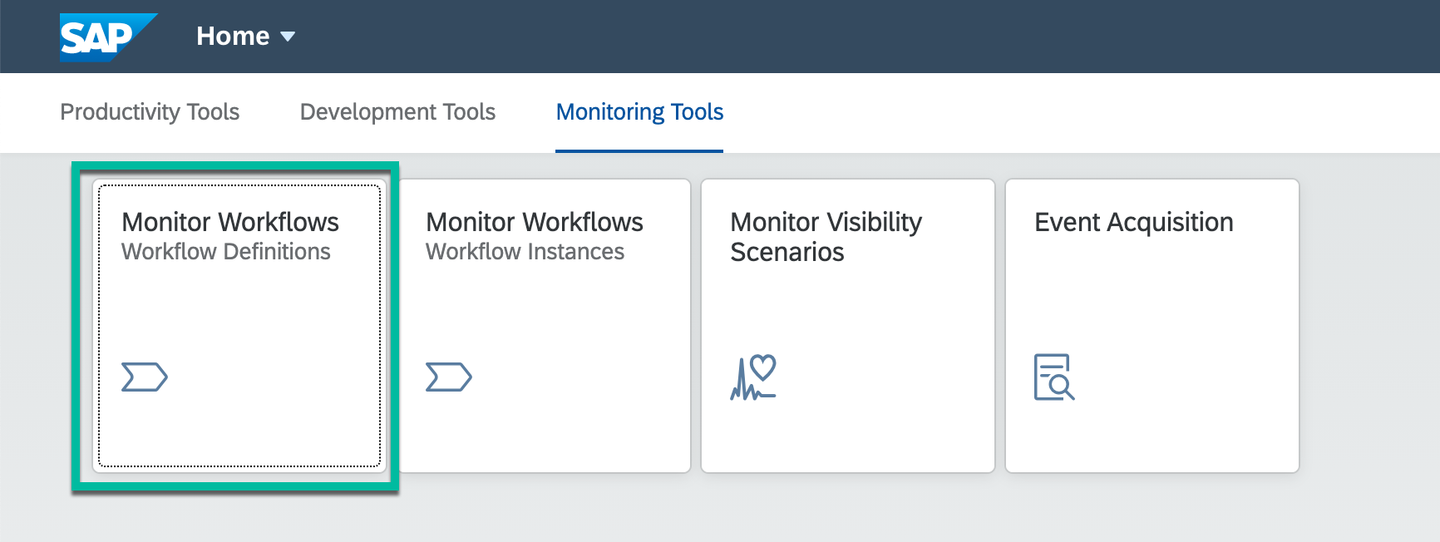Image resolution: width=1440 pixels, height=542 pixels.
Task: Click the SAP logo
Action: (x=109, y=37)
